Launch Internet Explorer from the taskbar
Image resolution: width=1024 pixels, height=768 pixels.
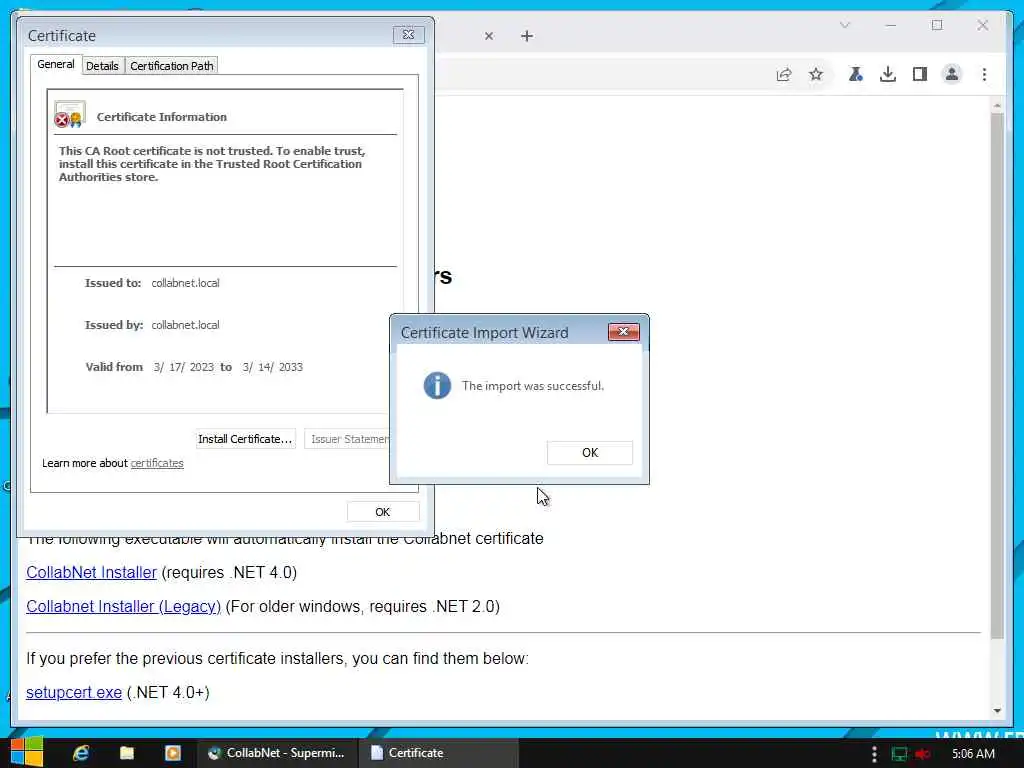(x=81, y=753)
